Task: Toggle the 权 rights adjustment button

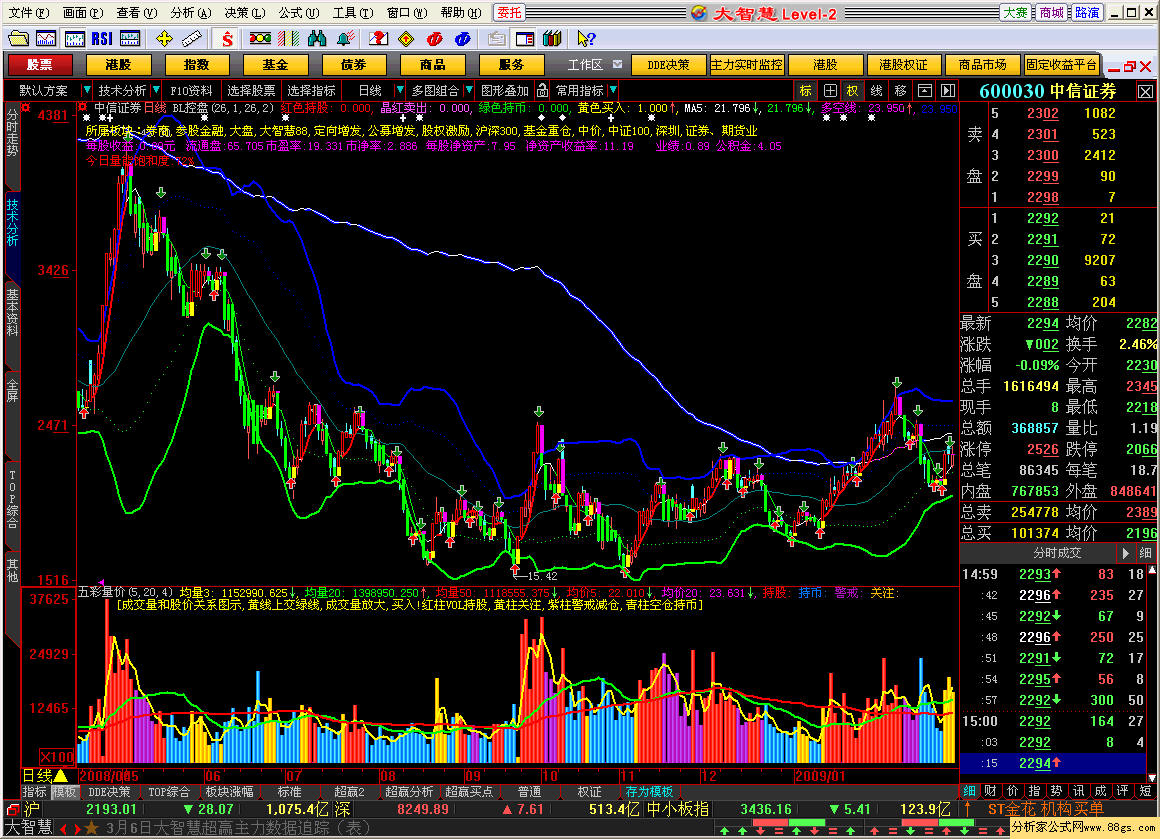Action: pyautogui.click(x=853, y=90)
